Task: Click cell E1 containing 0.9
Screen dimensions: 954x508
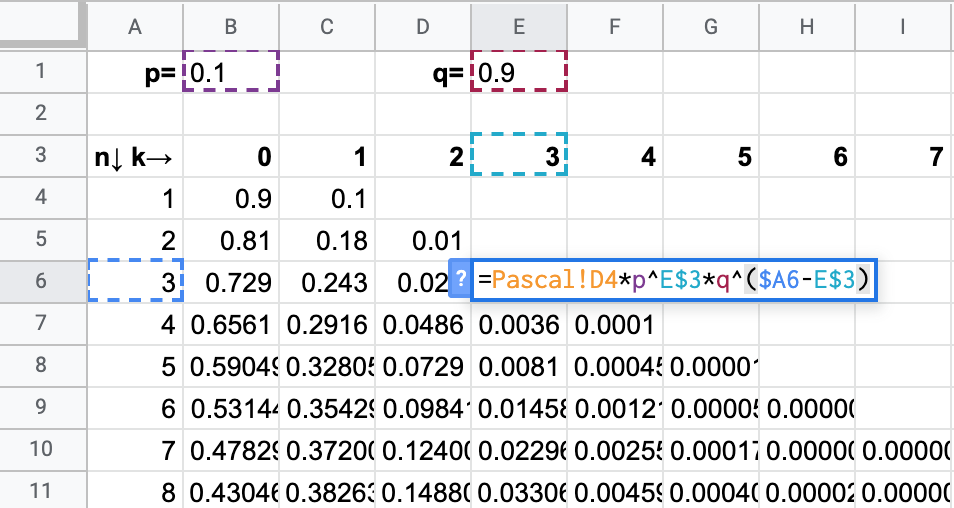Action: (x=519, y=72)
